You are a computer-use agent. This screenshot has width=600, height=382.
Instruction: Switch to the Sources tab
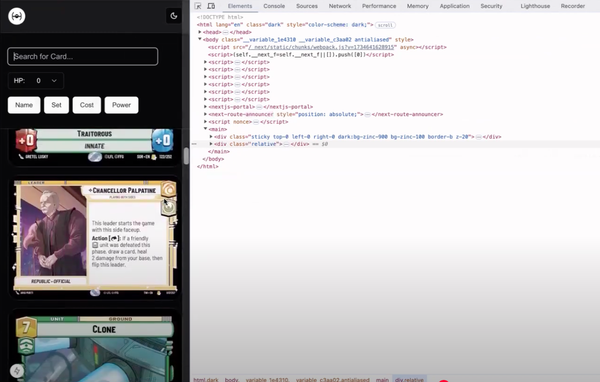click(307, 6)
